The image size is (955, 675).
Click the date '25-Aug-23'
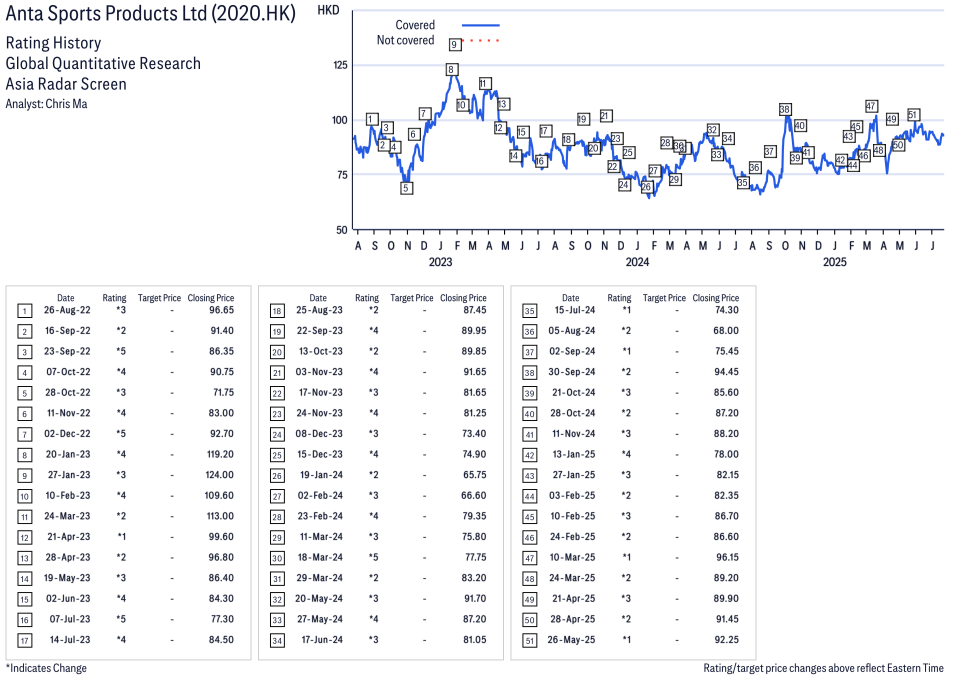click(319, 310)
